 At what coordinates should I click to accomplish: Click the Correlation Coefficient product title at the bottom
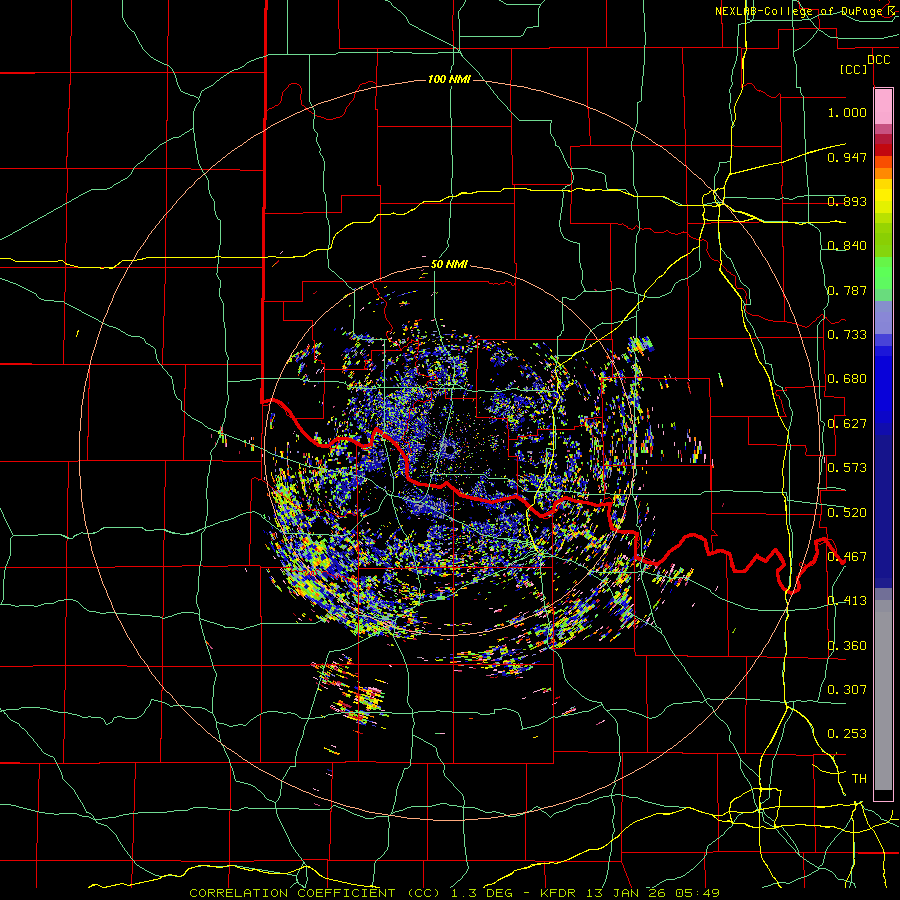[x=315, y=893]
